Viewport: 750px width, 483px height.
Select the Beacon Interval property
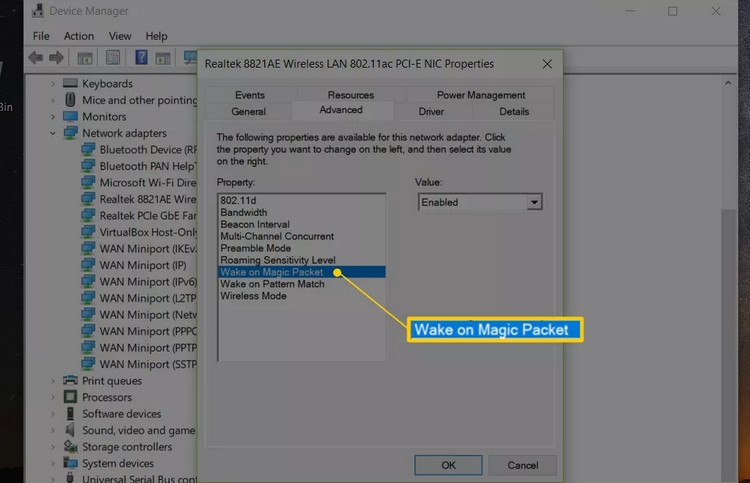coord(302,224)
